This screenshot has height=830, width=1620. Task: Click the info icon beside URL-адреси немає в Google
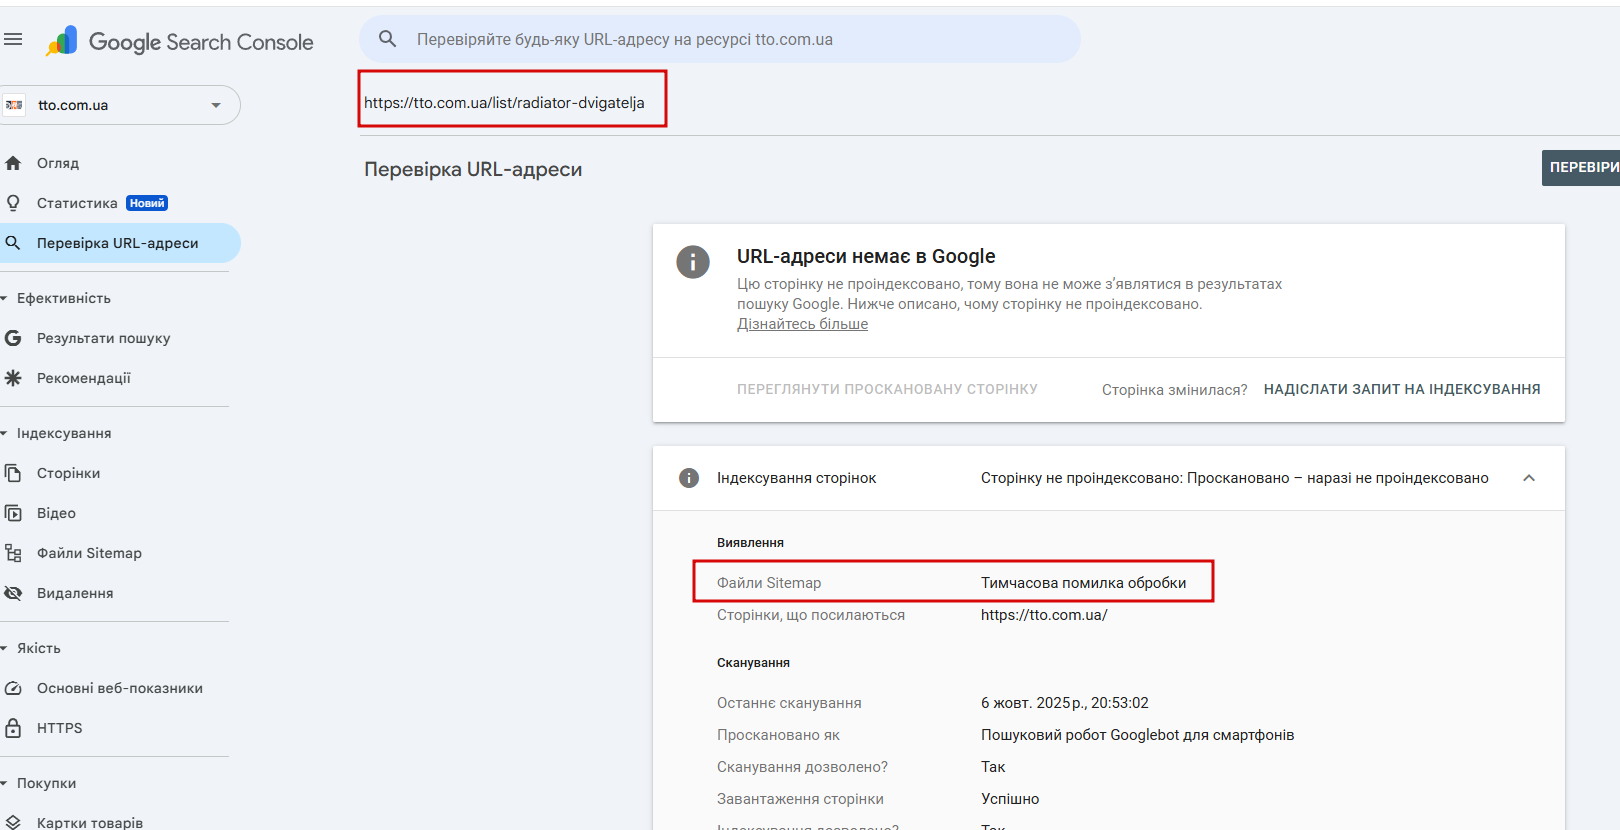(x=693, y=262)
